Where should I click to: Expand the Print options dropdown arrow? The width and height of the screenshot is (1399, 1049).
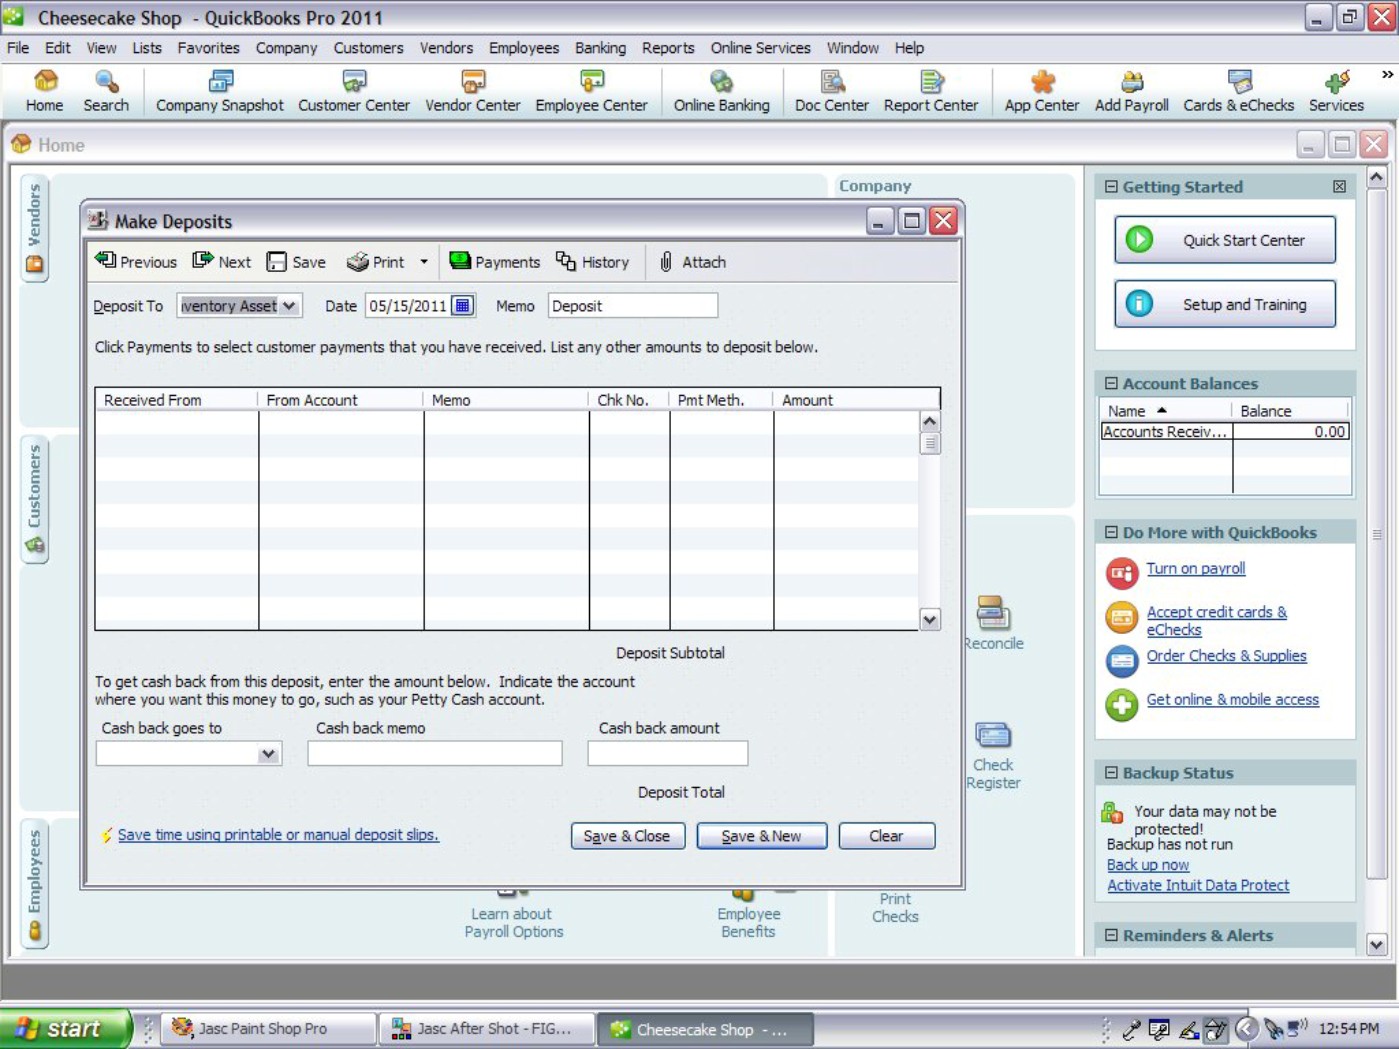(424, 262)
